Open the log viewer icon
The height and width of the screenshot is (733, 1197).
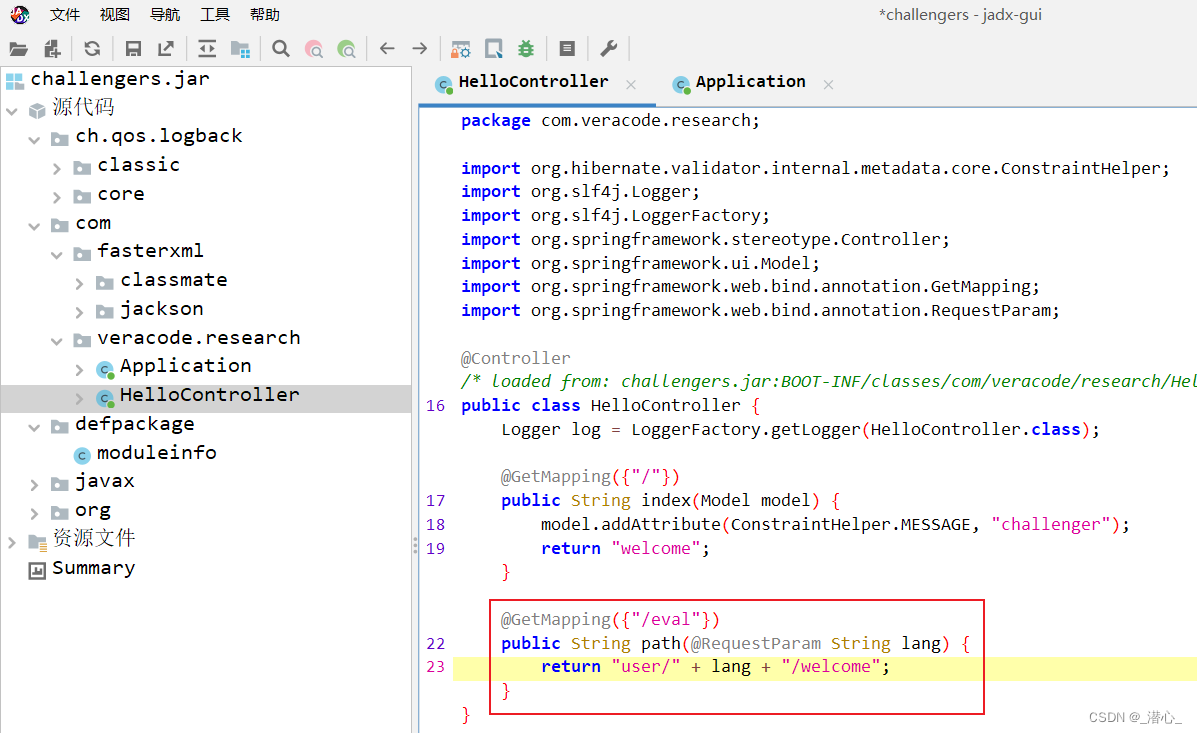567,49
